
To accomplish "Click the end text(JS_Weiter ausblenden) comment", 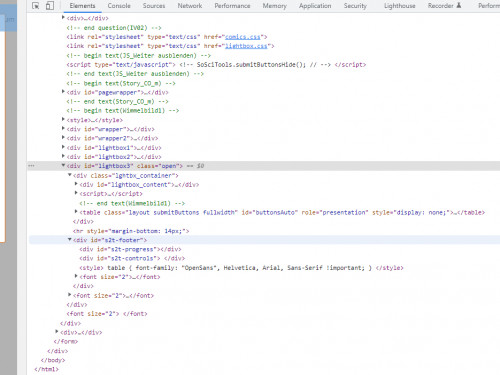I will [x=135, y=74].
